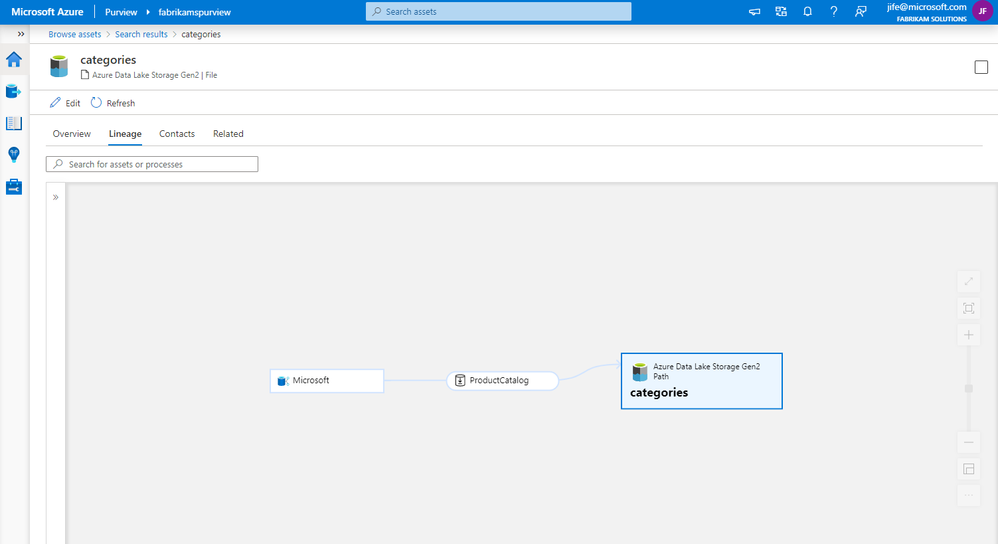
Task: Click the categories asset header icon
Action: 59,66
